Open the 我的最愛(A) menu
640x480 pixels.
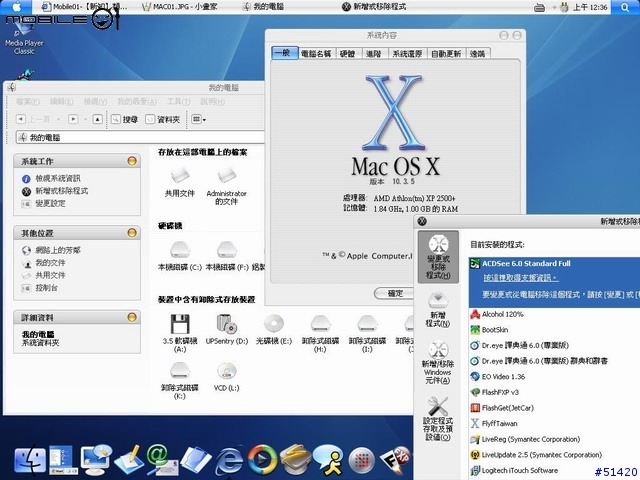click(x=137, y=102)
